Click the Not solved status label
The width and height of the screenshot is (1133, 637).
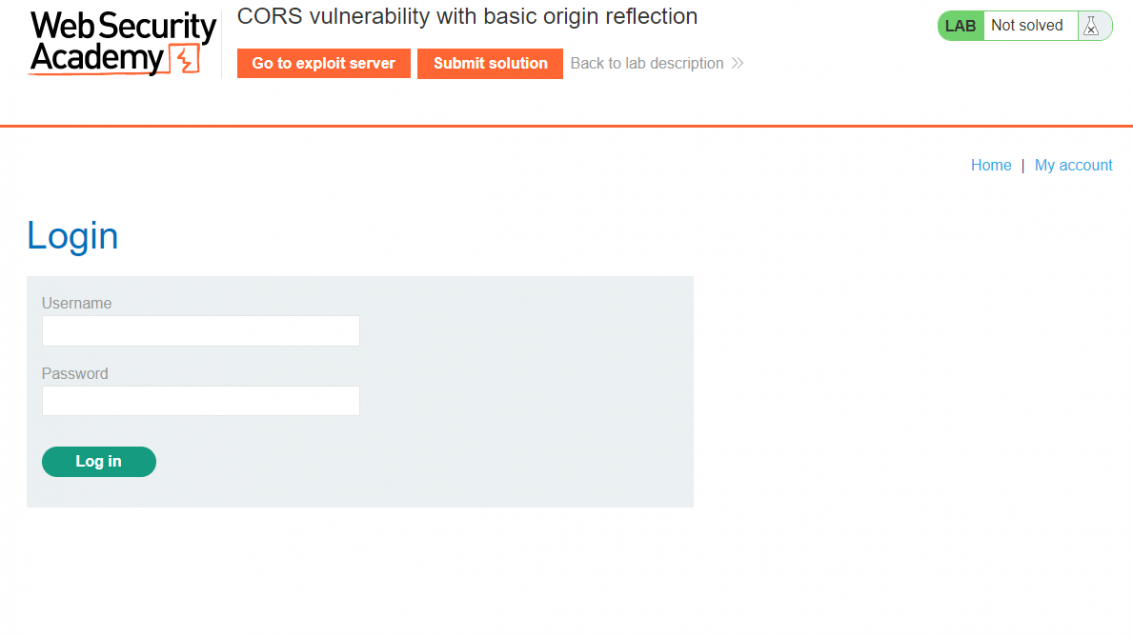pyautogui.click(x=1027, y=26)
